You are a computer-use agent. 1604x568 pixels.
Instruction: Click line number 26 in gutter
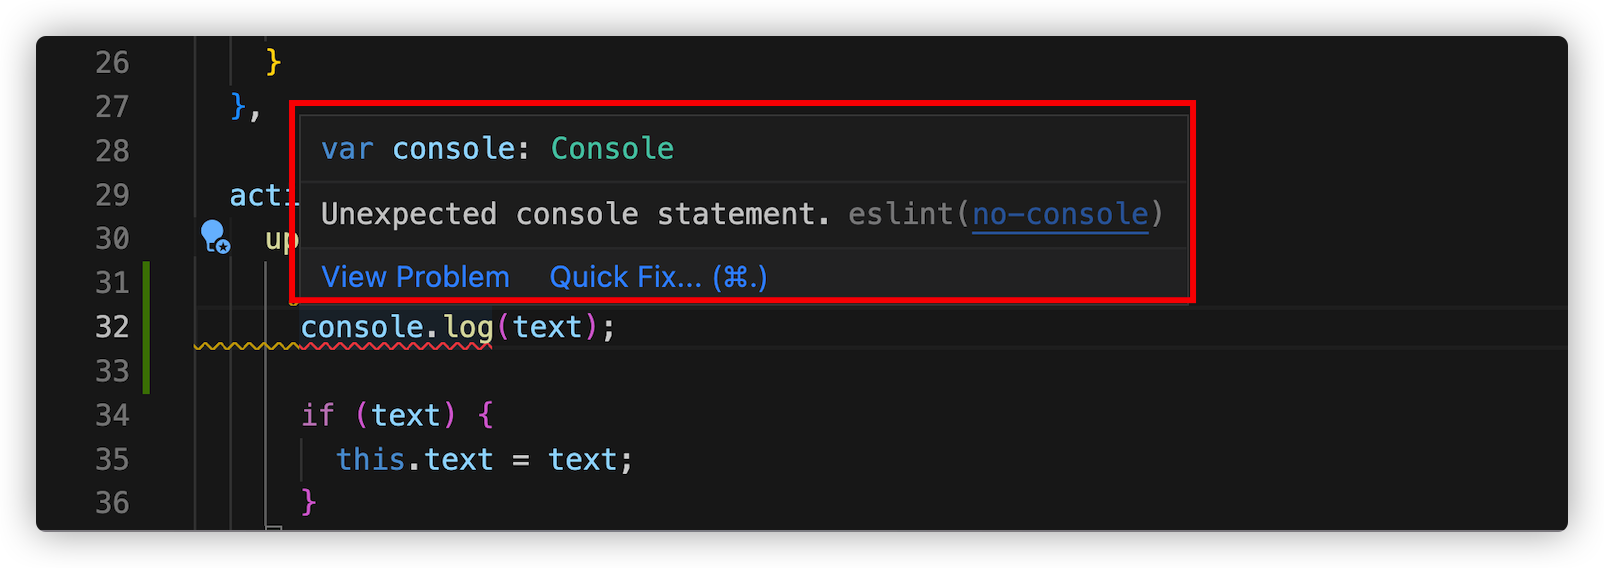(x=112, y=63)
